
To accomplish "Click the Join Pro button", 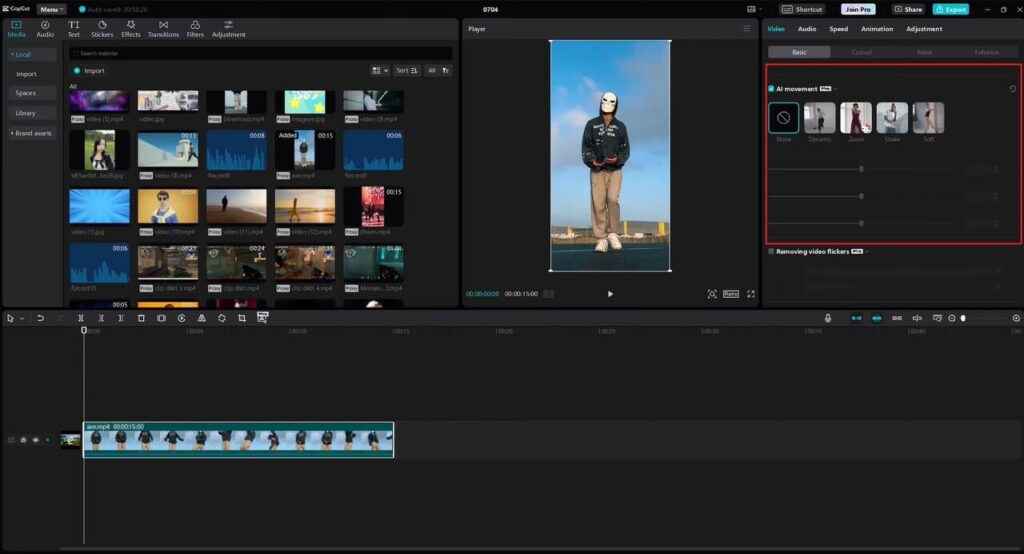I will 857,10.
